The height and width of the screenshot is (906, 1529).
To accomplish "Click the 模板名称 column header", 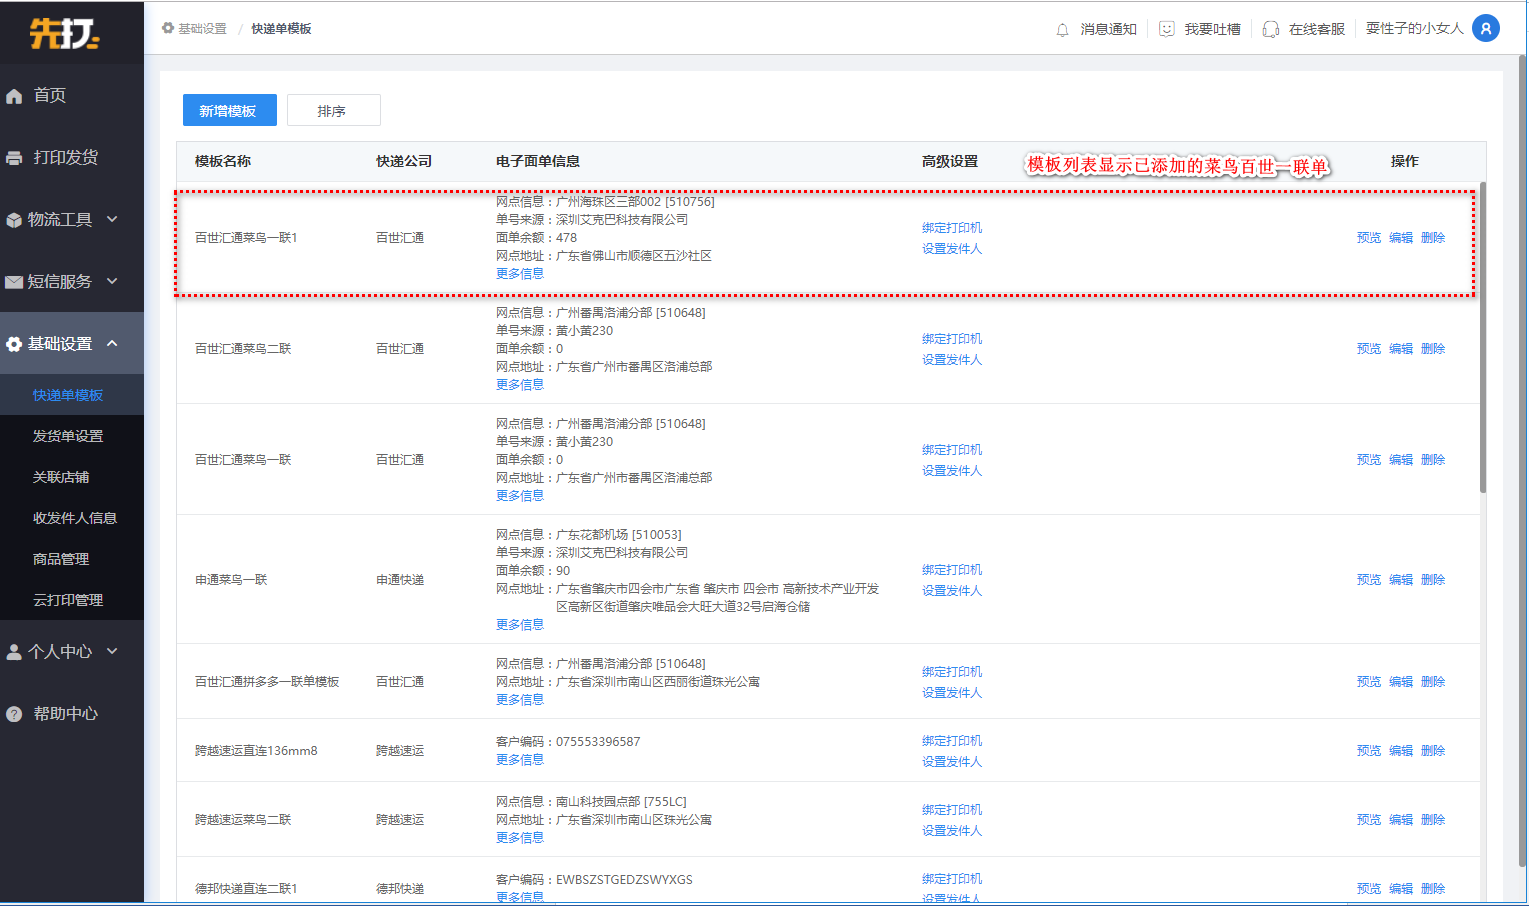I will (223, 161).
